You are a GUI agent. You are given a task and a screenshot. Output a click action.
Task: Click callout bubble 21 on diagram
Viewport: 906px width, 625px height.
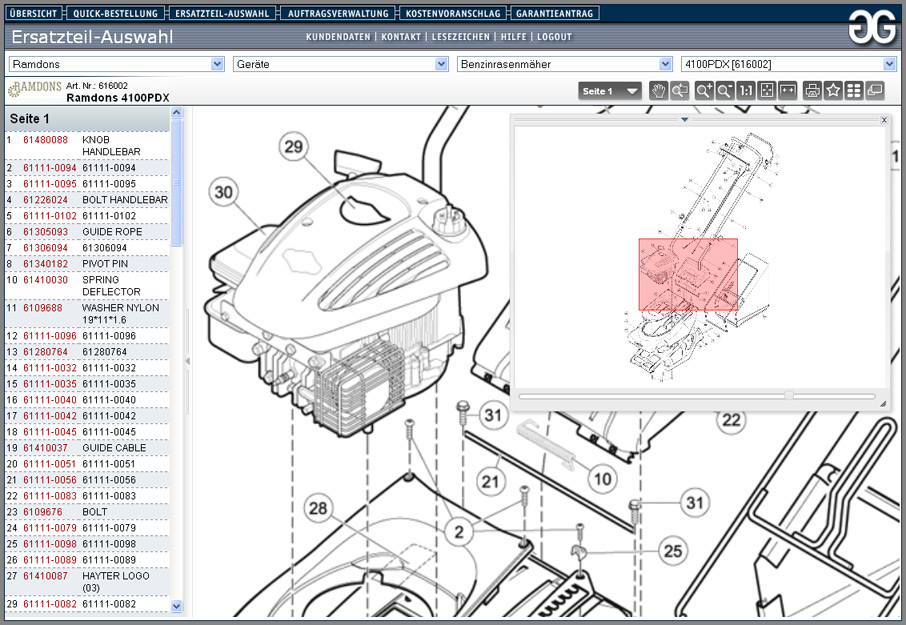coord(491,481)
